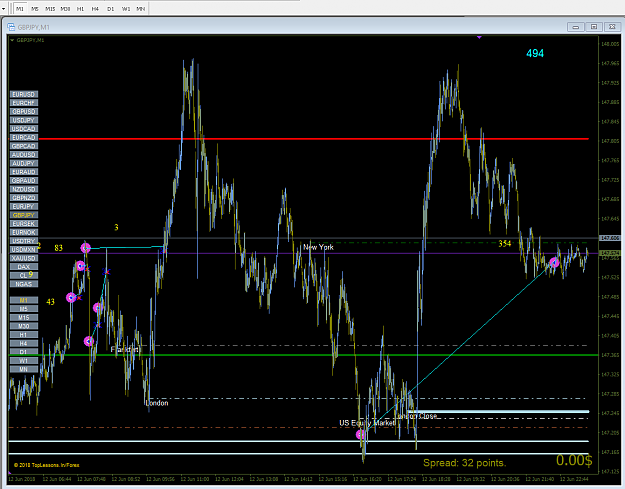Click the TopLessons.lv/Forex copyright text

pos(47,465)
